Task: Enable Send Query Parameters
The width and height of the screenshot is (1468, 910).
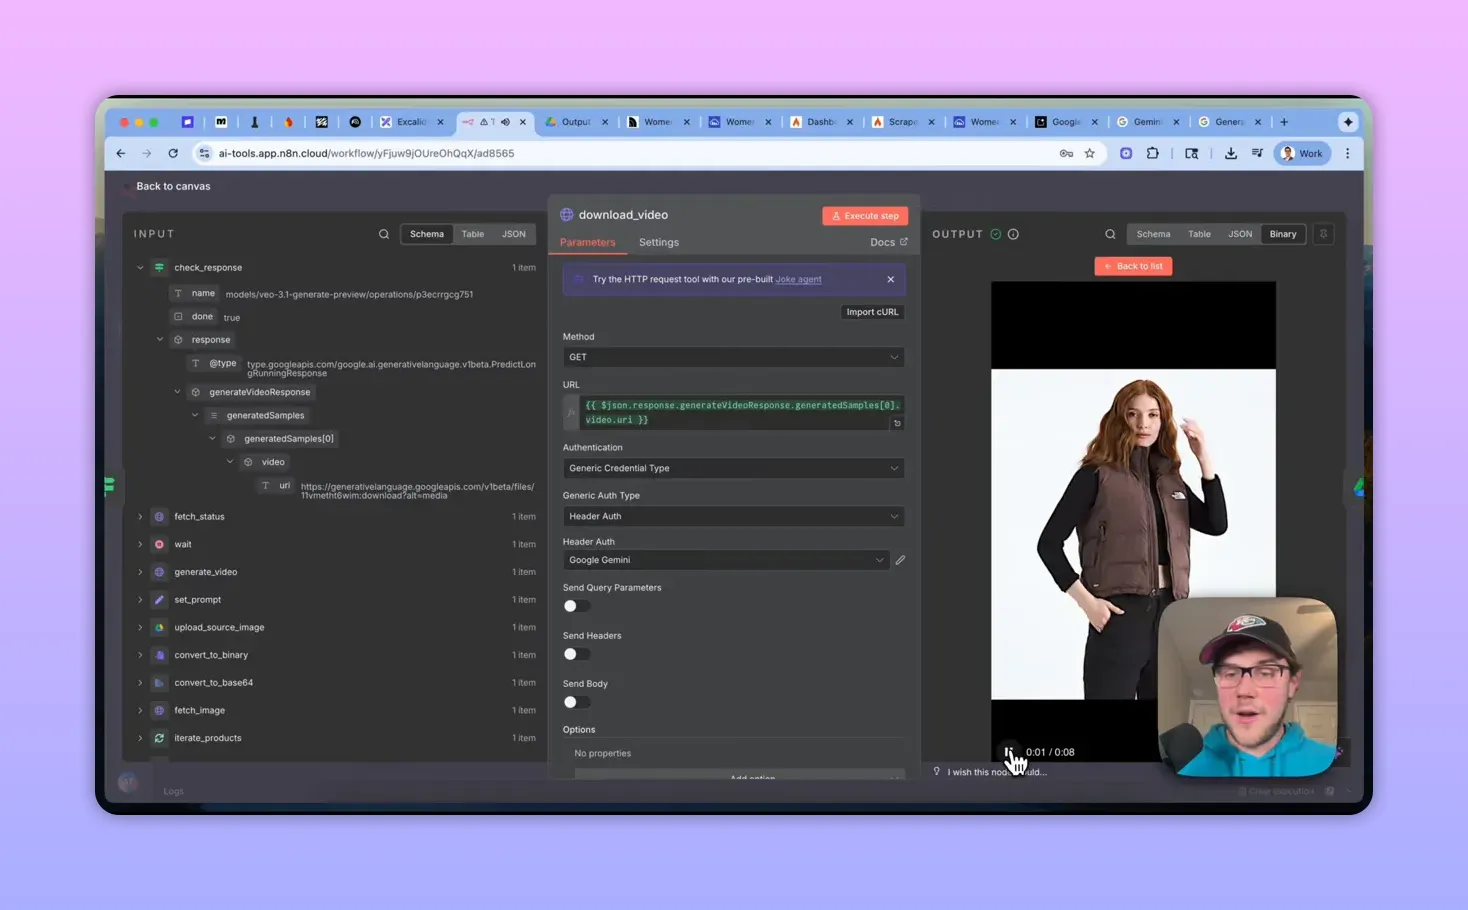Action: [x=576, y=605]
